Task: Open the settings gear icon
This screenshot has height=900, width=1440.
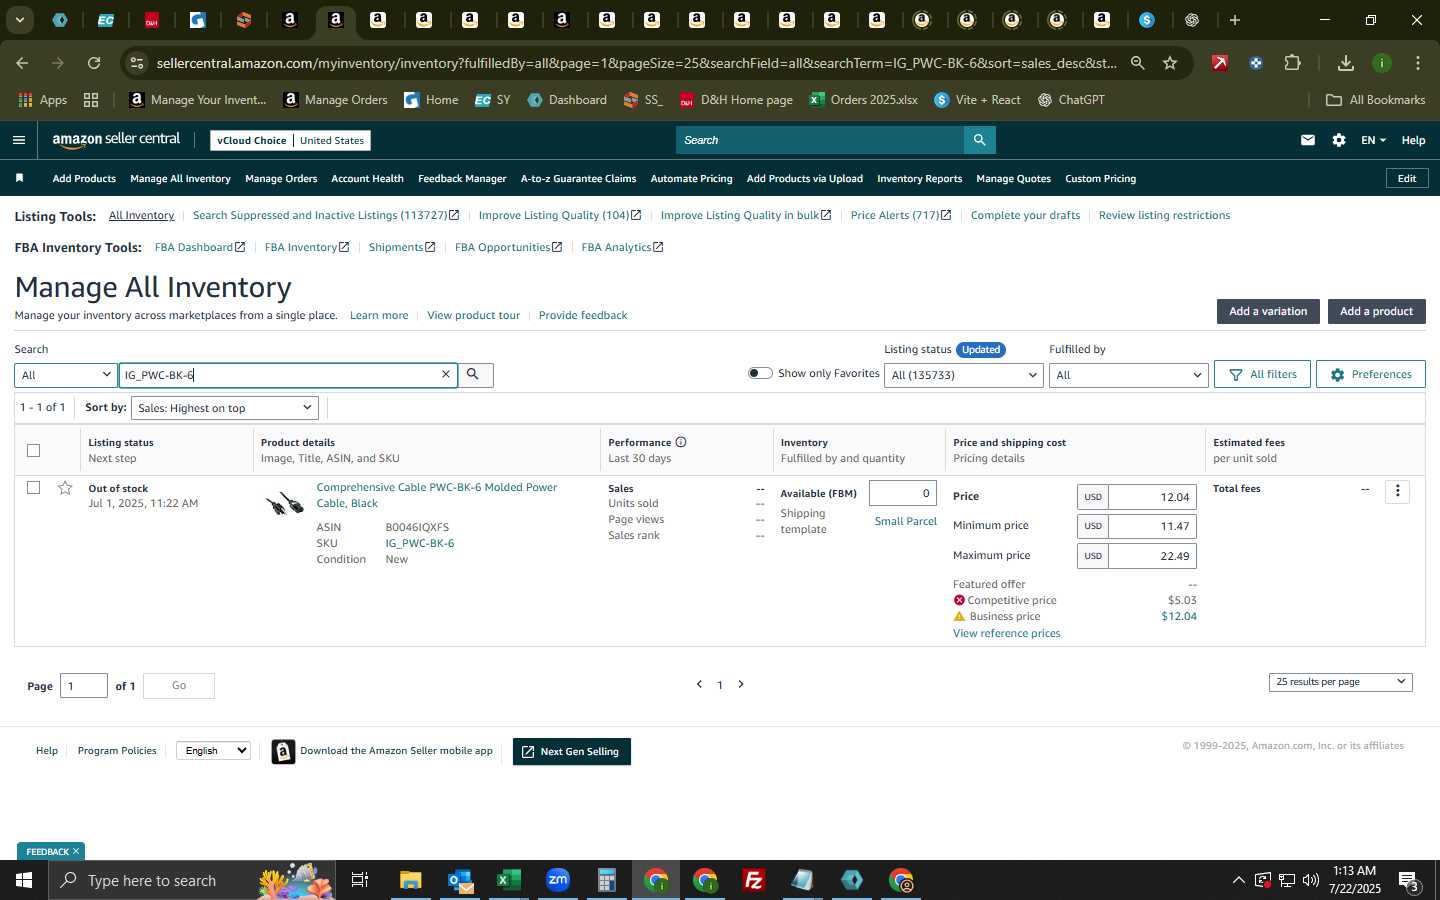Action: point(1338,140)
